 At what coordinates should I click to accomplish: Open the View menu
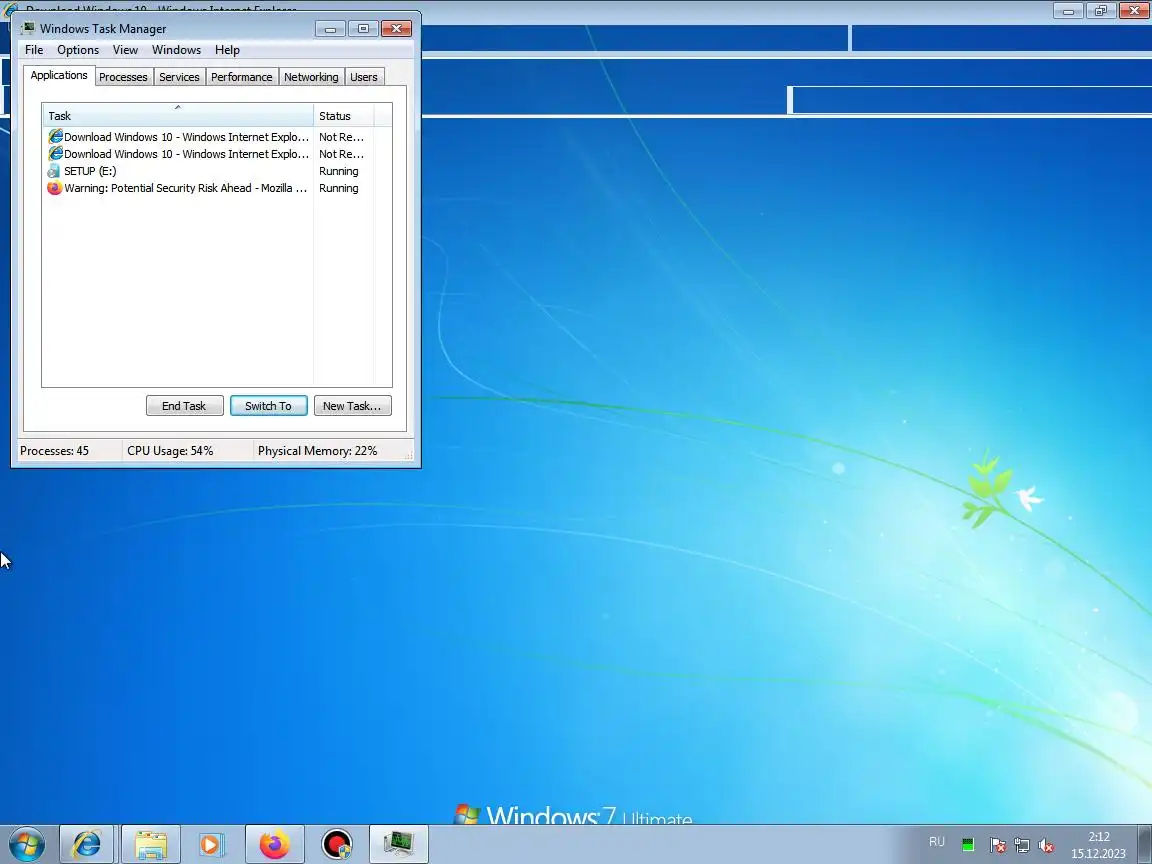[125, 50]
